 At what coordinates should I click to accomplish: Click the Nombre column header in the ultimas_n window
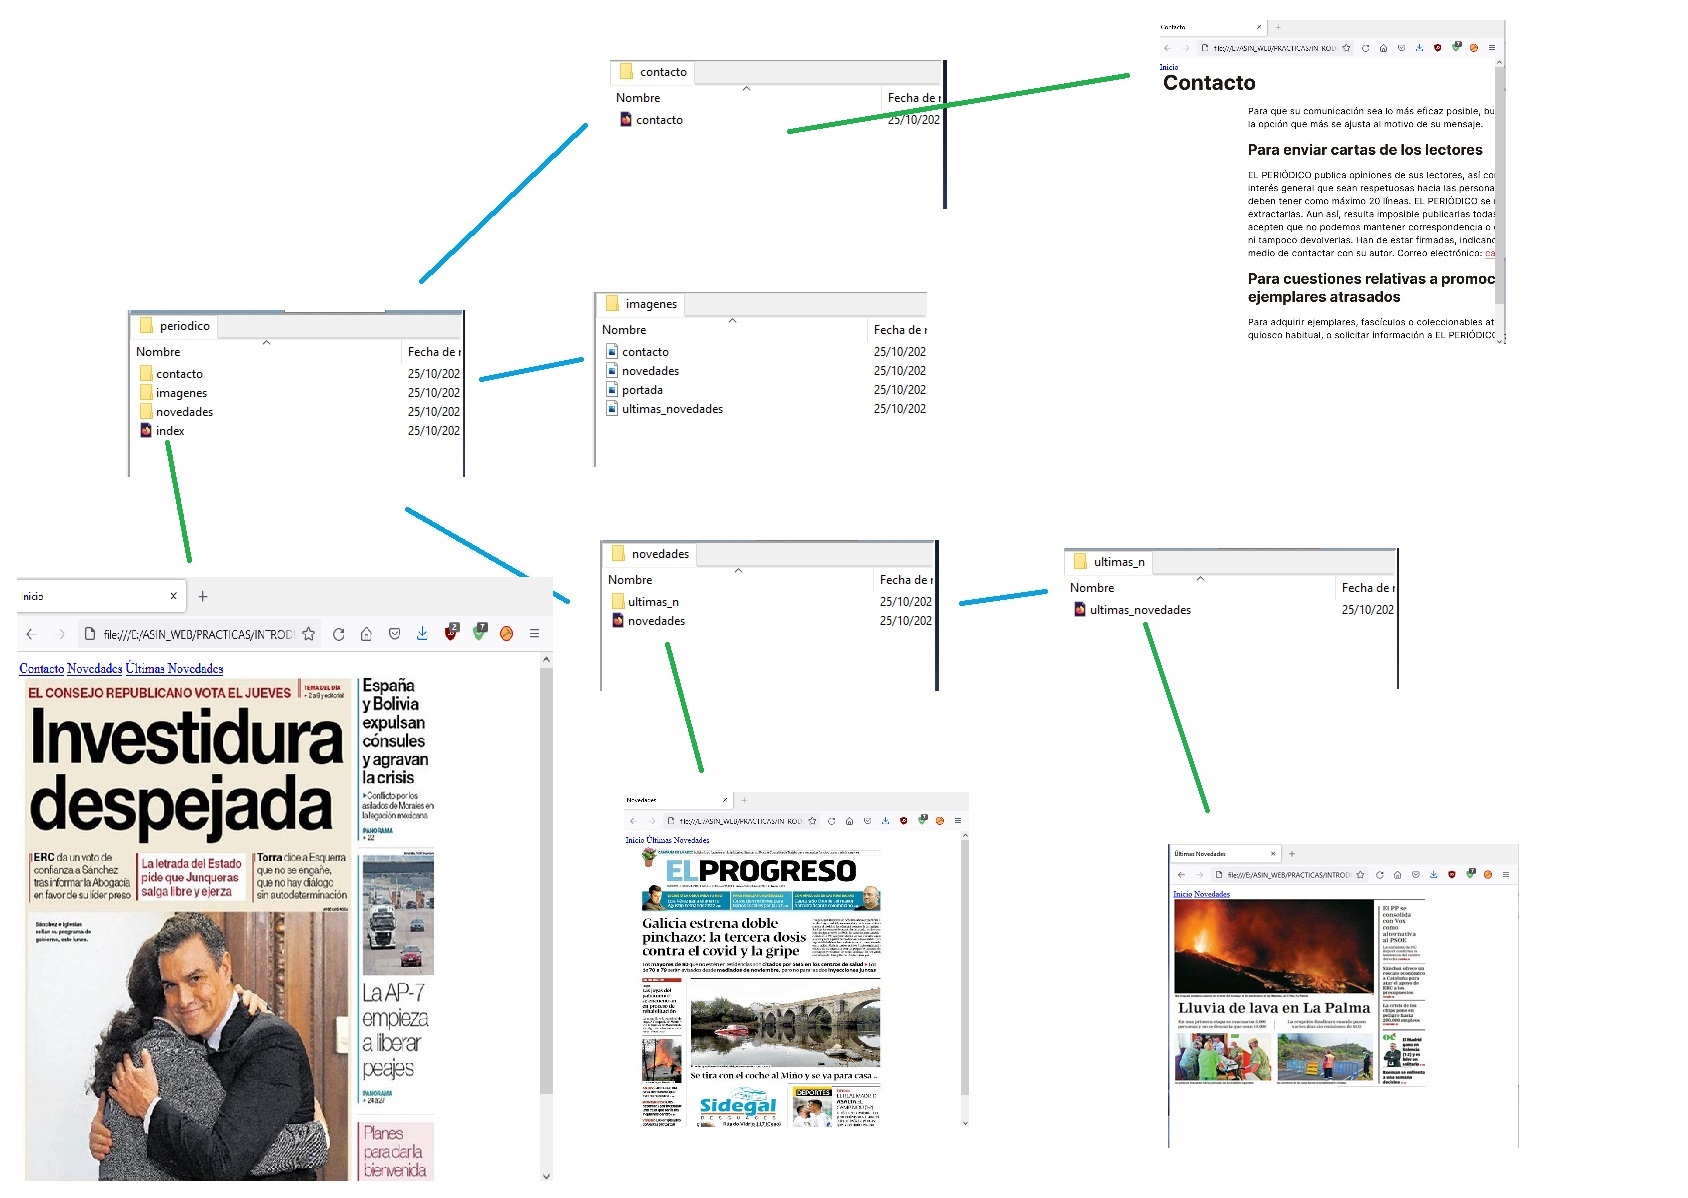coord(1092,588)
